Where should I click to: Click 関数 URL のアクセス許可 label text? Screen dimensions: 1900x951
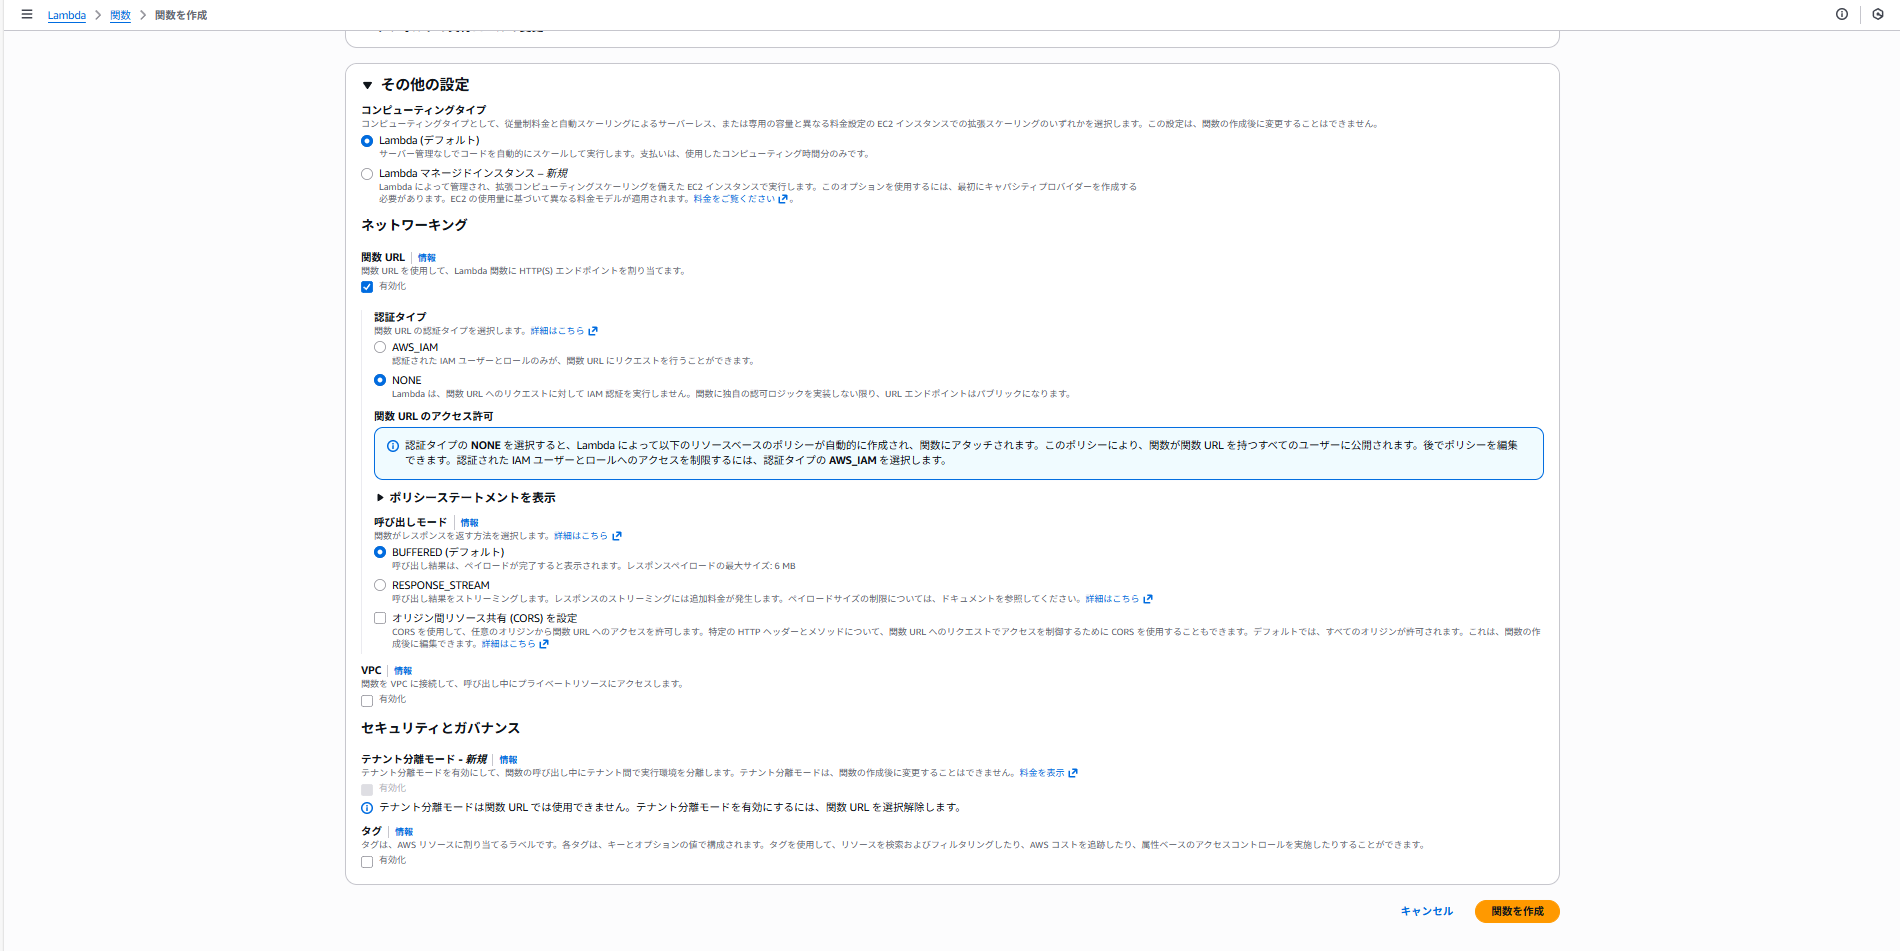433,416
